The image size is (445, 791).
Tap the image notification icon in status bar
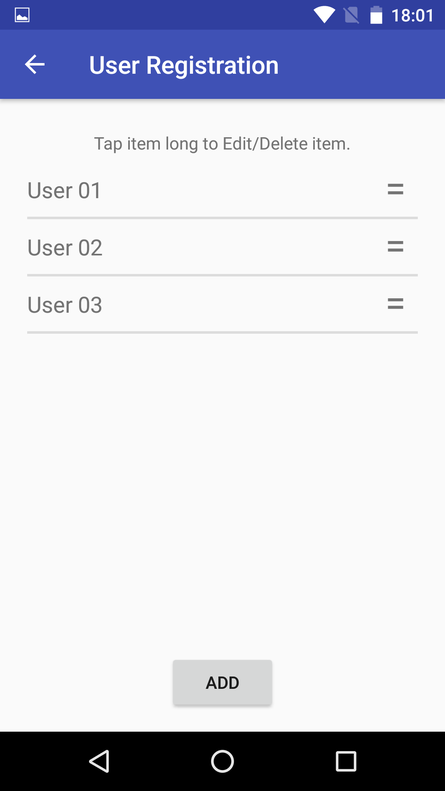[22, 15]
